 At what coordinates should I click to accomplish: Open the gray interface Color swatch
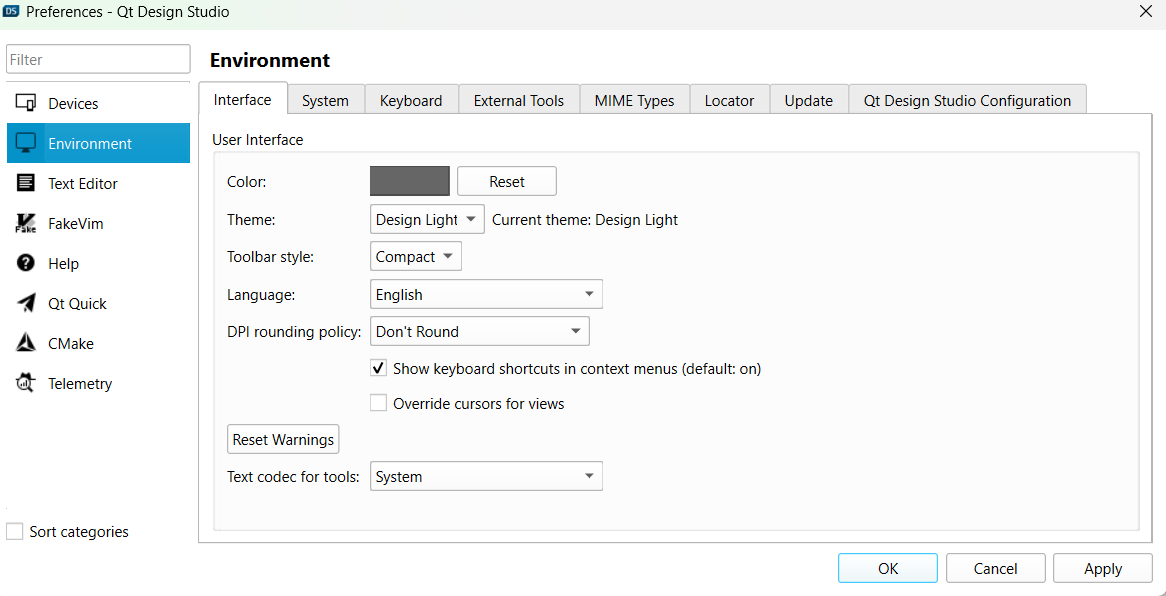[x=410, y=181]
